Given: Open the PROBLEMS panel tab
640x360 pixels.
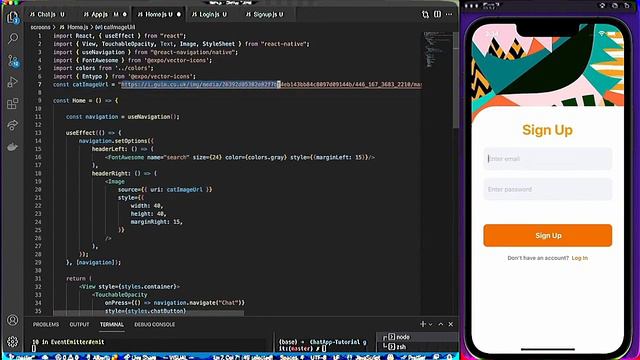Looking at the screenshot, I should point(46,324).
